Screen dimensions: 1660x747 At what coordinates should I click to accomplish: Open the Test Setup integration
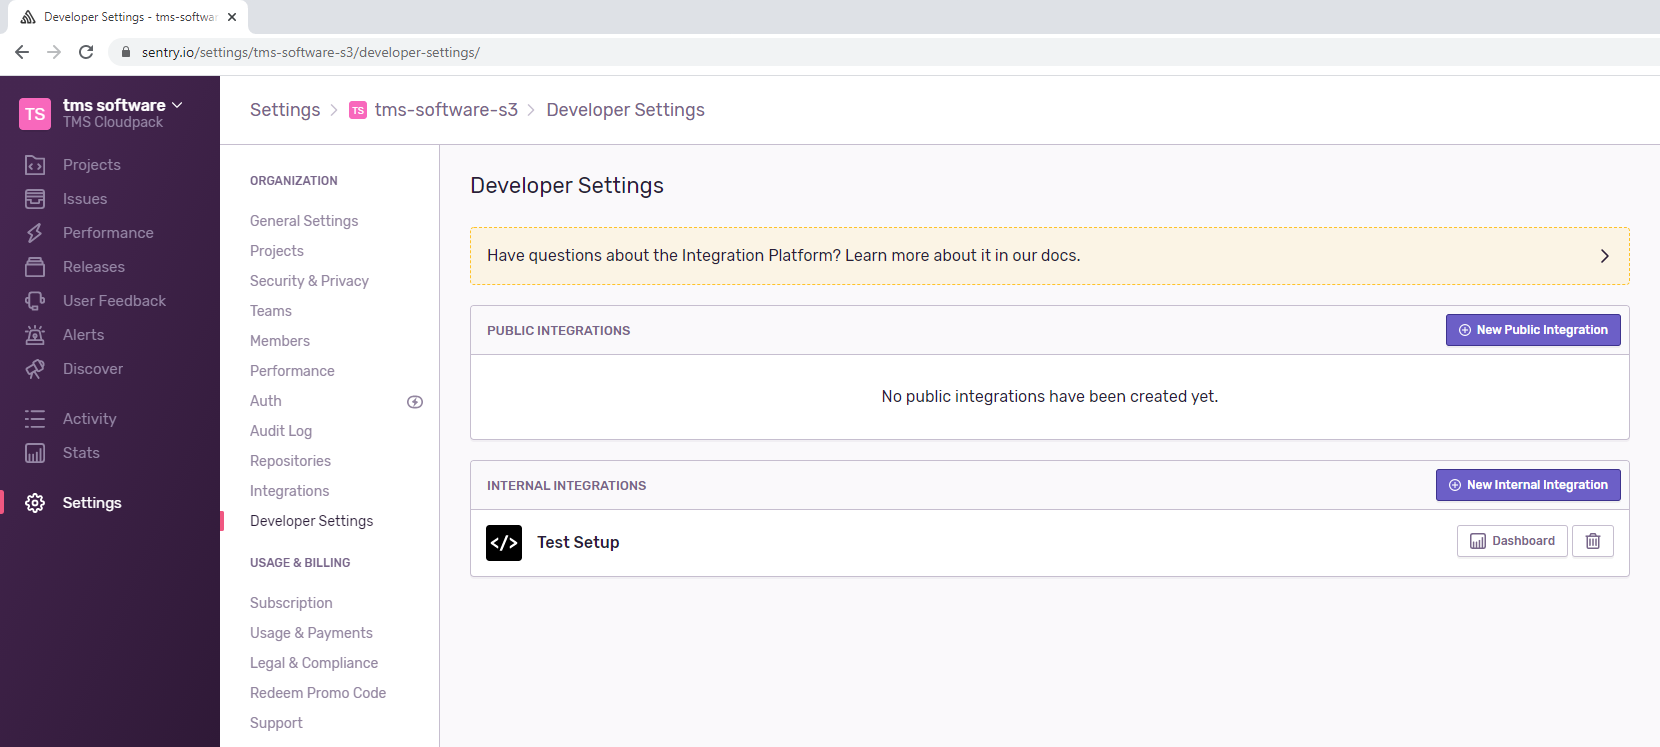[578, 542]
